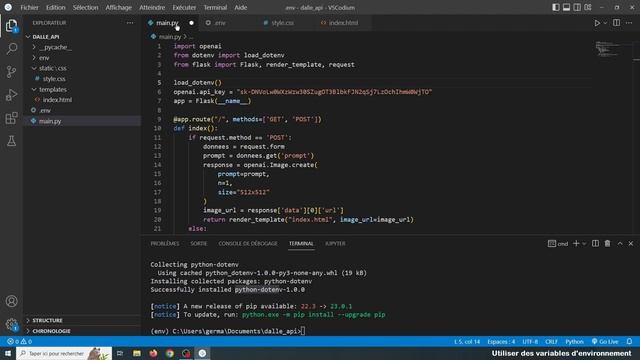
Task: Expand the STRUCTURE section
Action: (47, 320)
